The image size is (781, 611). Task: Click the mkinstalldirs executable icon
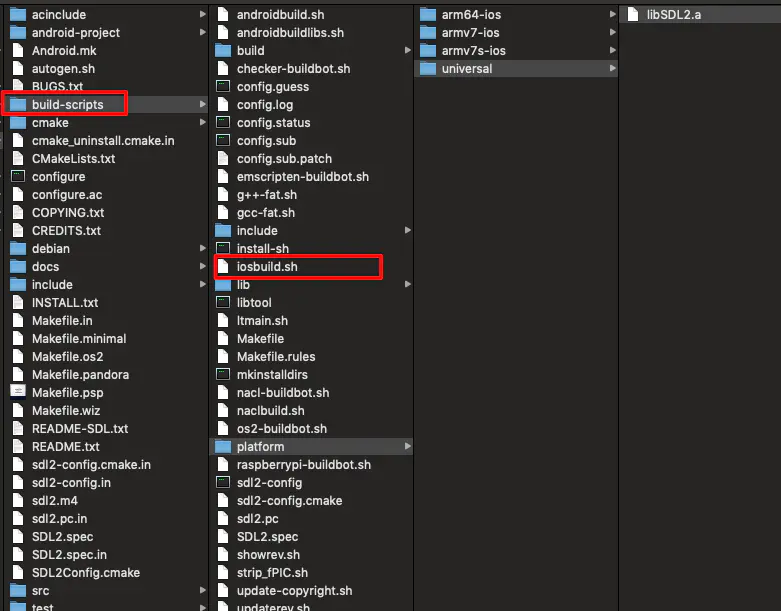click(x=223, y=374)
